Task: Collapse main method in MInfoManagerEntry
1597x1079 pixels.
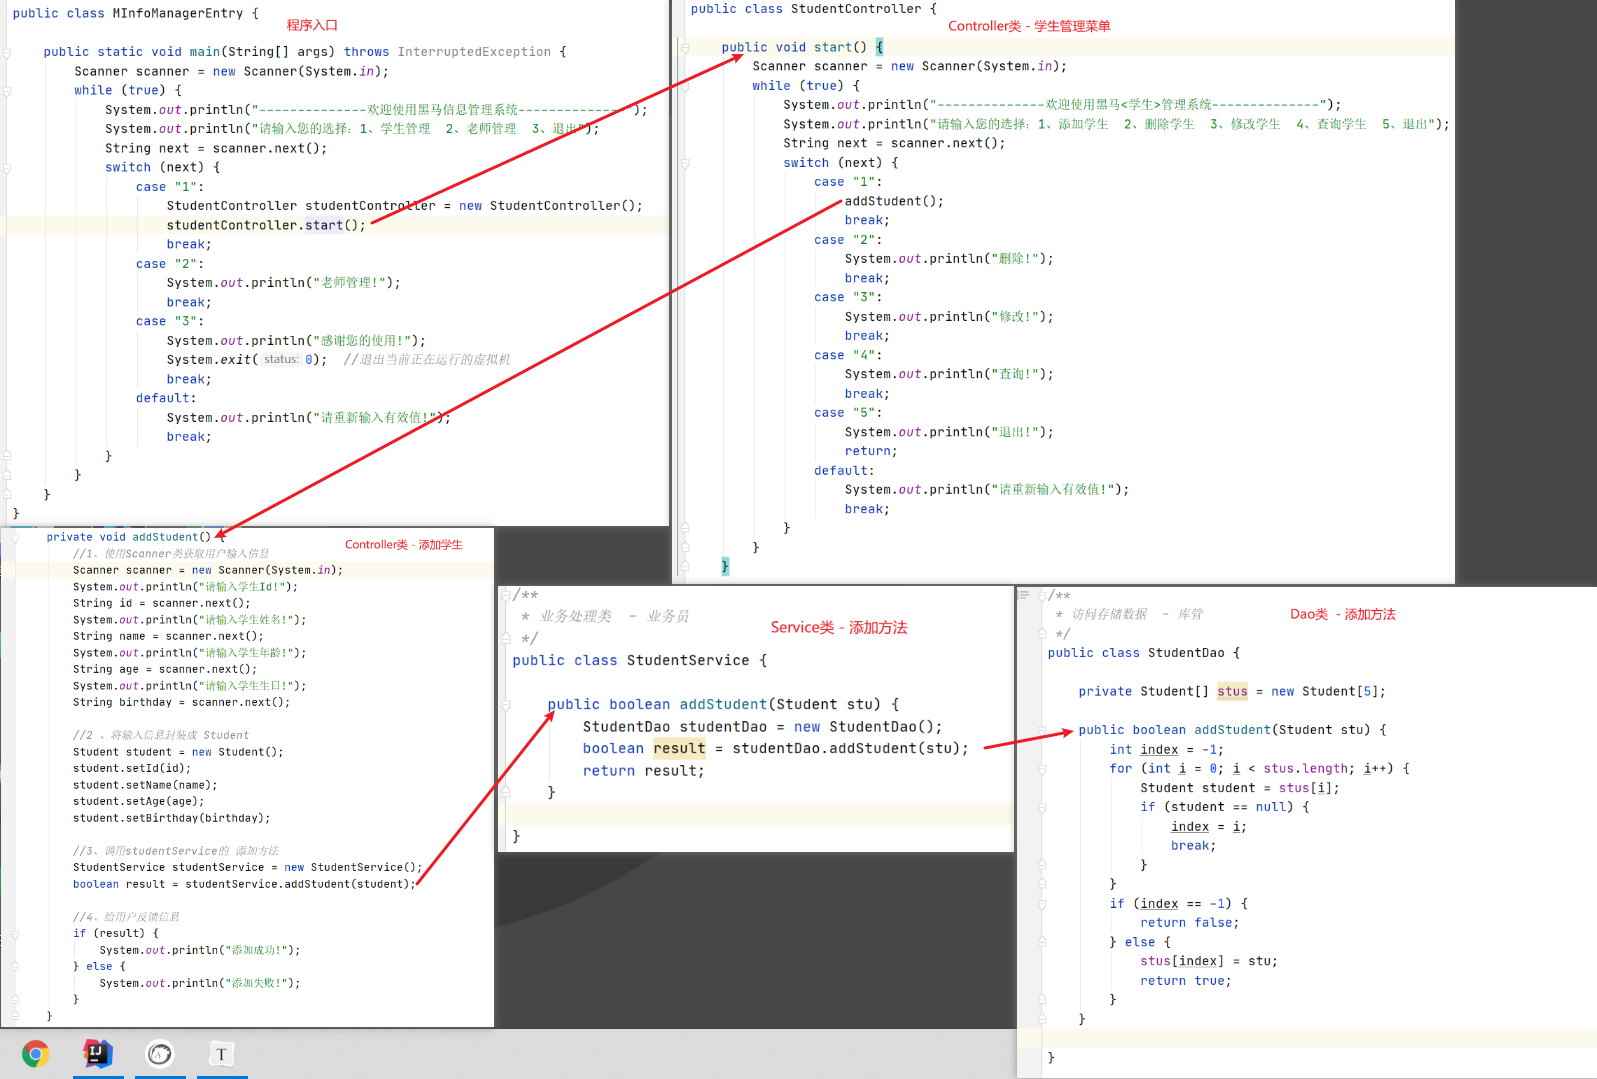Action: [7, 52]
